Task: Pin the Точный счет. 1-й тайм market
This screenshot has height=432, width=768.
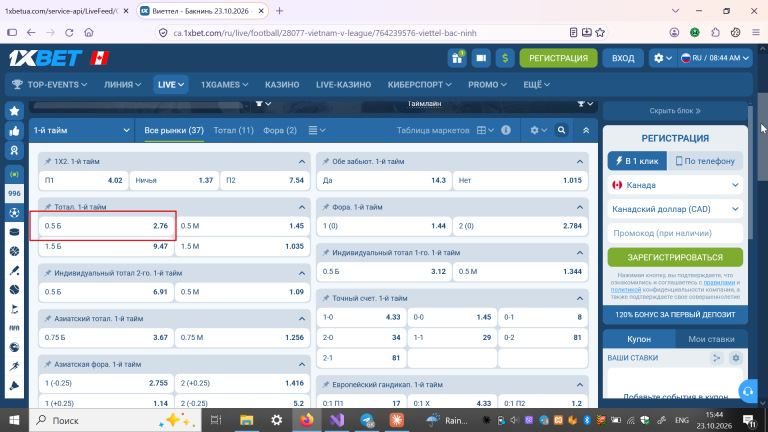Action: (326, 298)
